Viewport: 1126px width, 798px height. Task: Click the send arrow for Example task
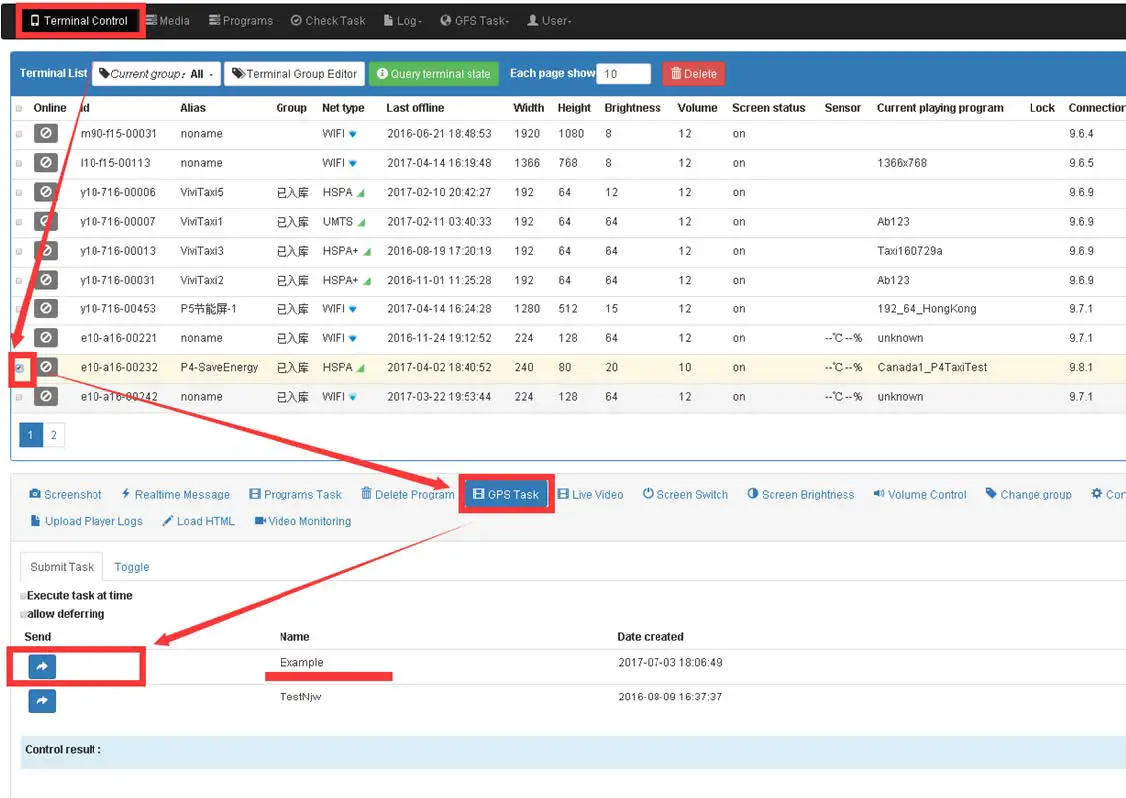click(42, 667)
